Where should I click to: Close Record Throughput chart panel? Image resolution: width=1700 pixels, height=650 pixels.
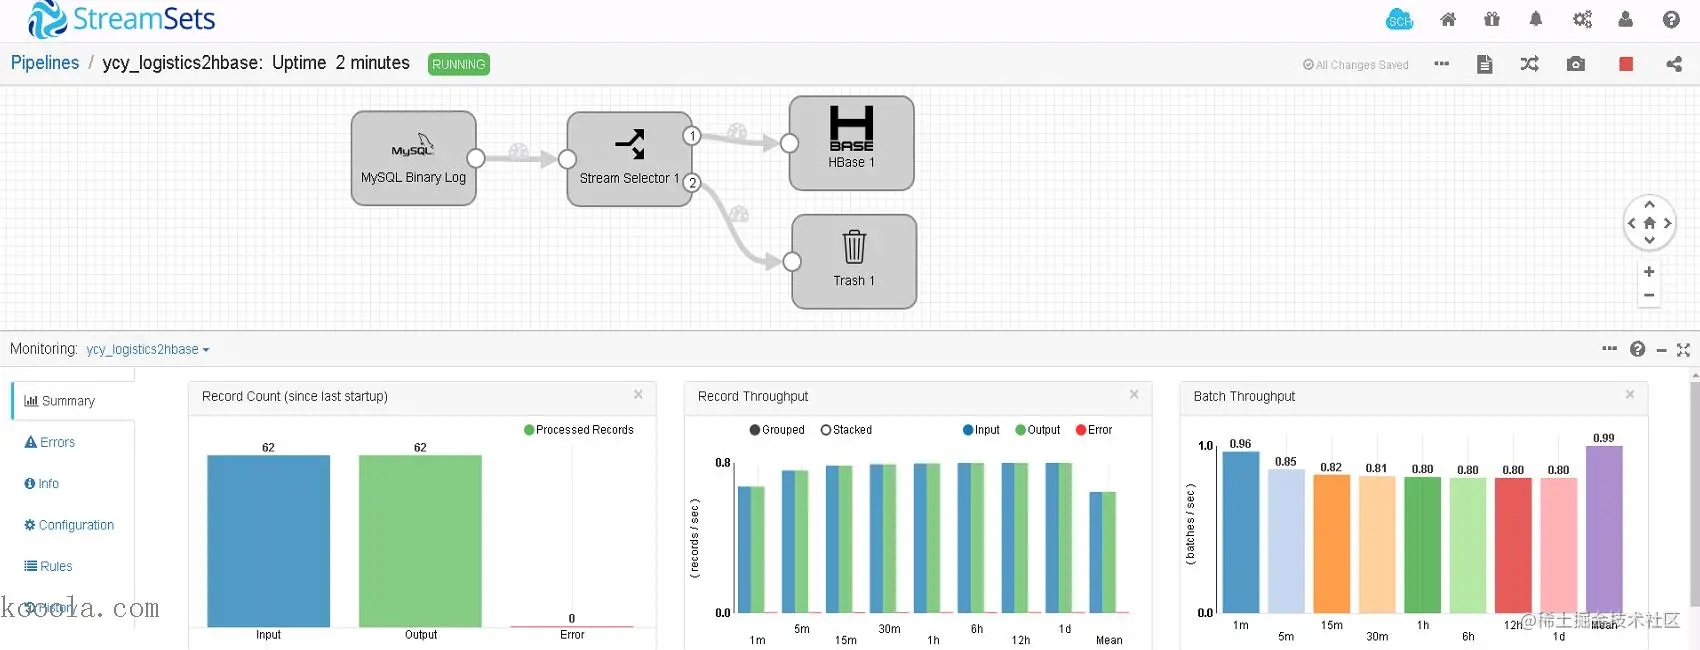click(x=1134, y=395)
